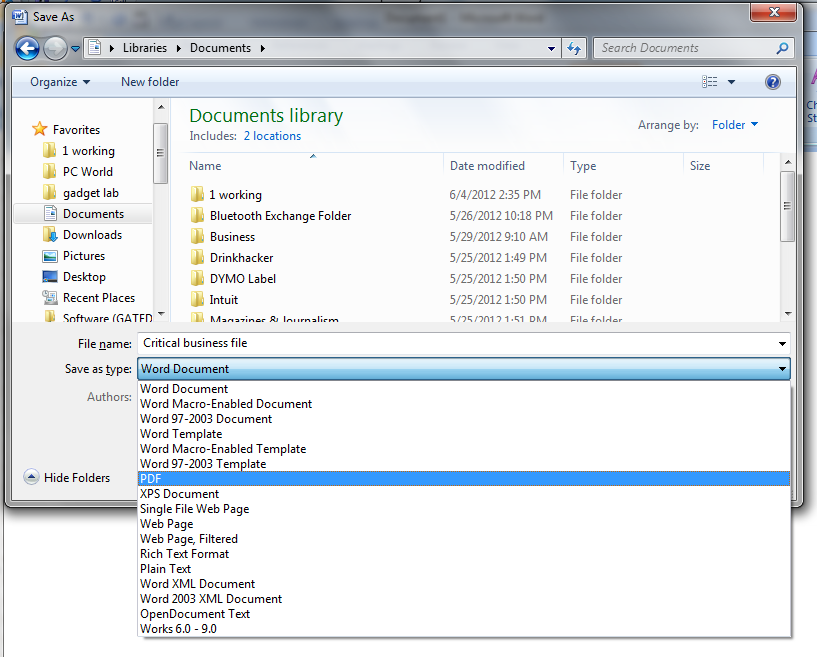Click the 2 locations link

(272, 136)
